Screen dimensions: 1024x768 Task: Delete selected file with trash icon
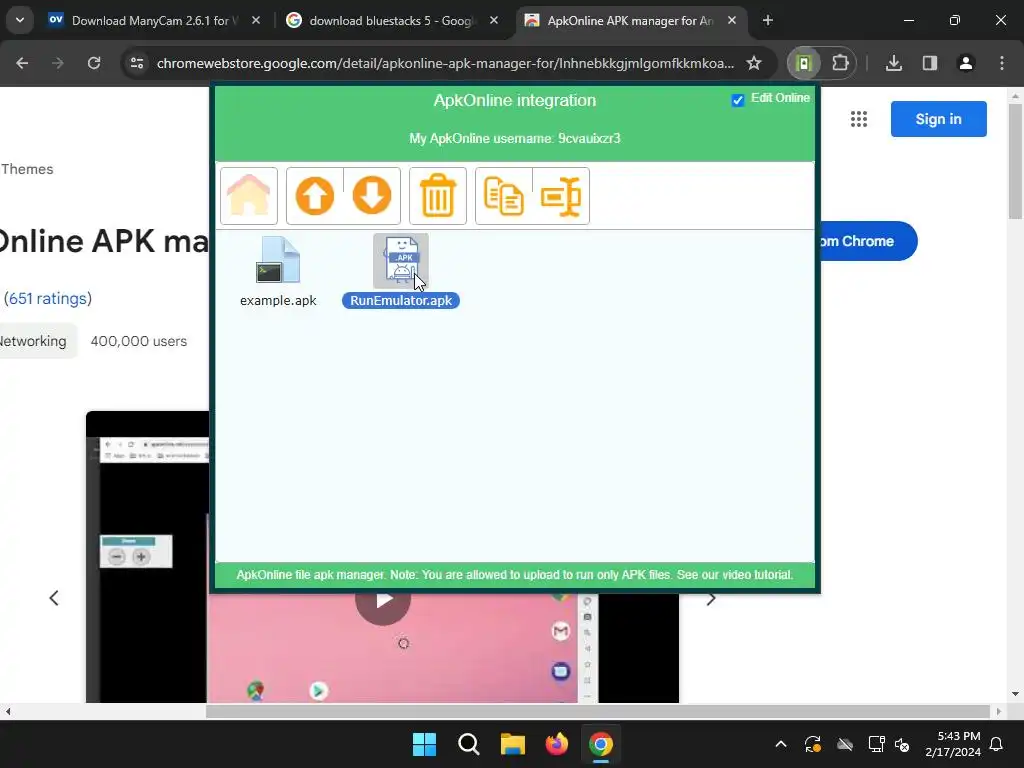coord(438,196)
